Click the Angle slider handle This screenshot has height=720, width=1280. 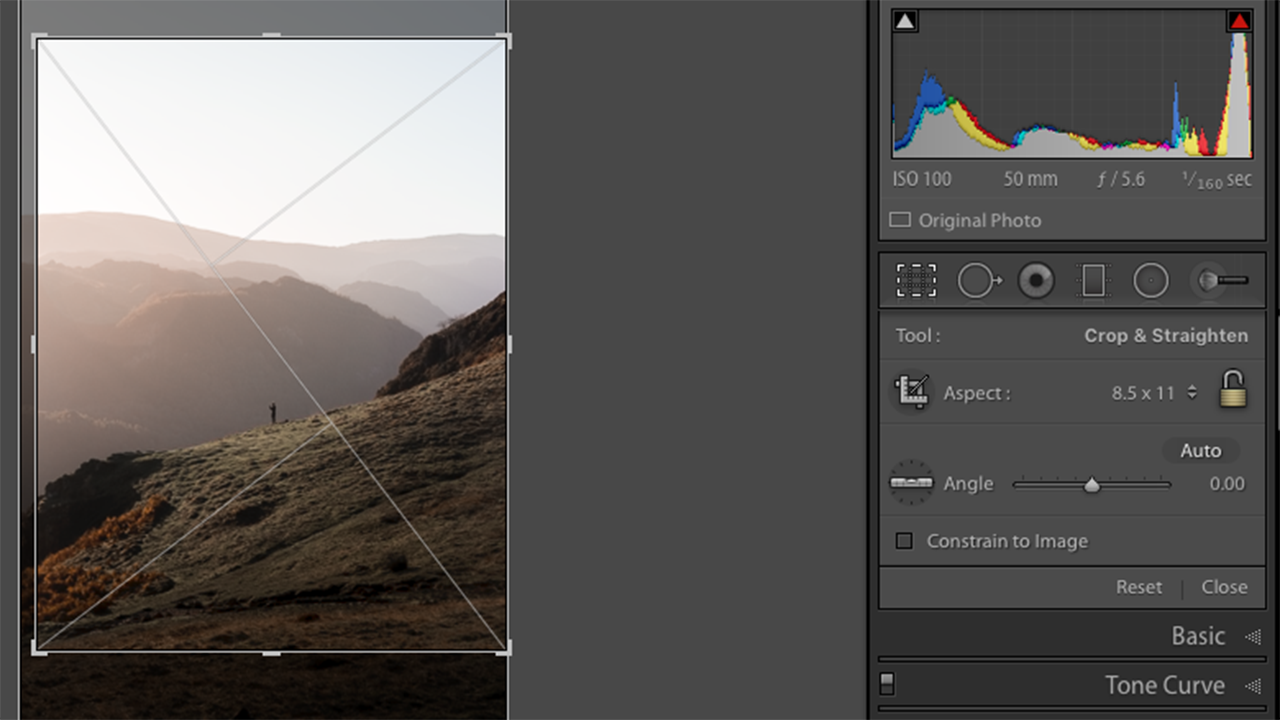point(1092,485)
